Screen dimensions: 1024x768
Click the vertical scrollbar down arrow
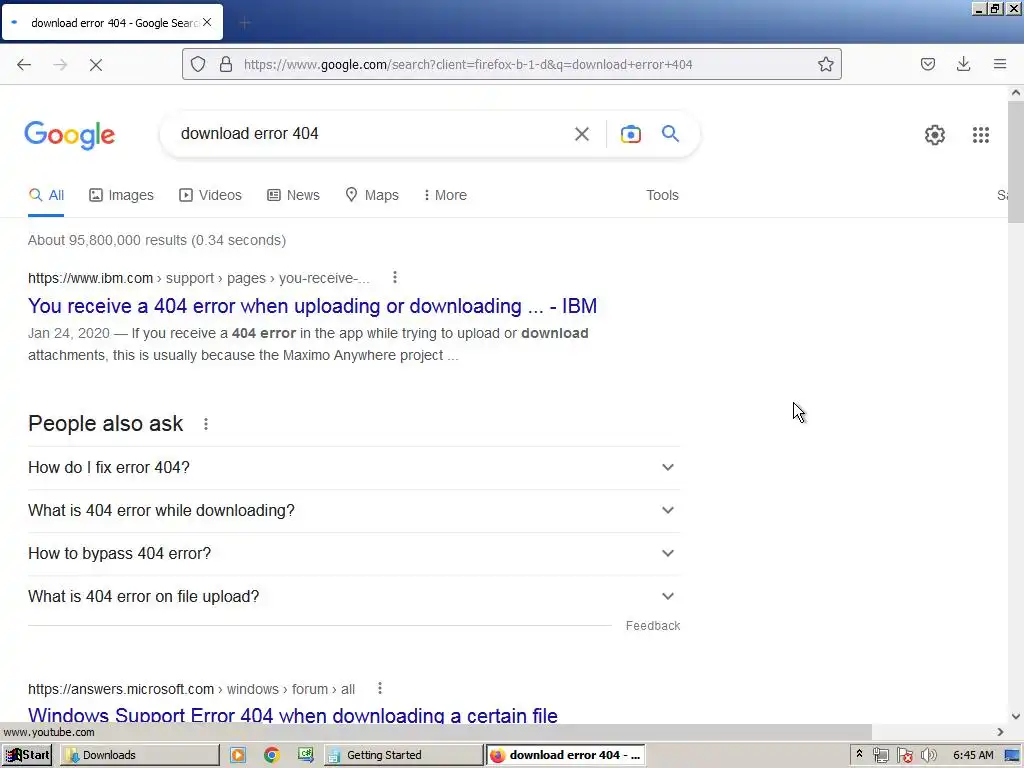(1016, 716)
